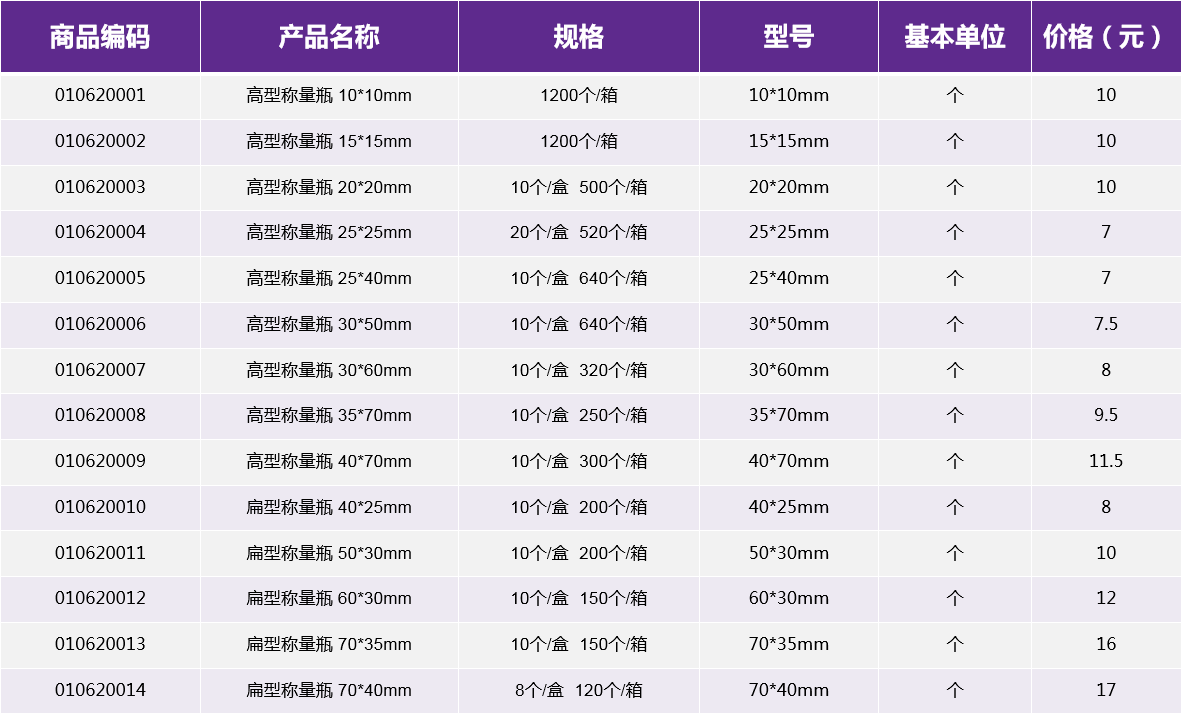
Task: Click the 型号 column header
Action: click(789, 36)
